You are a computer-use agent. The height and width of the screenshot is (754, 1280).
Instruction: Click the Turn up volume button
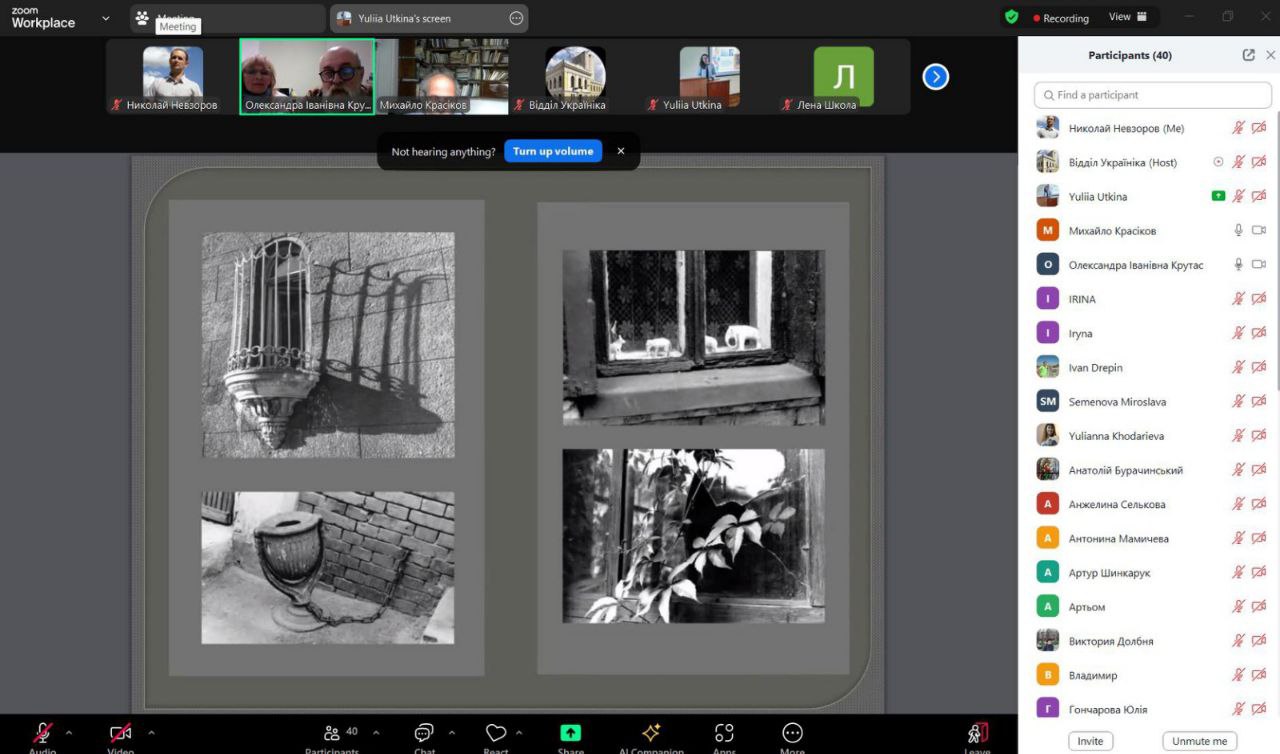pos(552,151)
